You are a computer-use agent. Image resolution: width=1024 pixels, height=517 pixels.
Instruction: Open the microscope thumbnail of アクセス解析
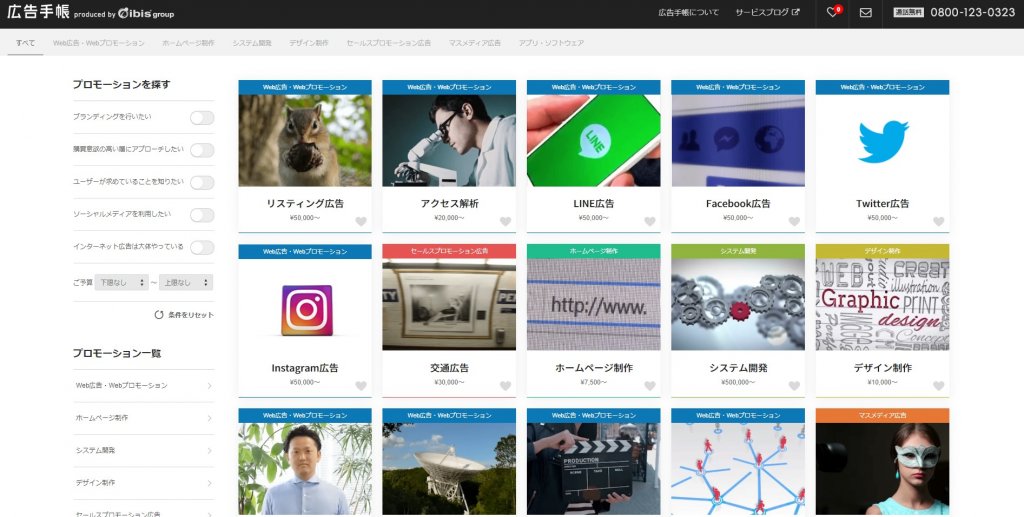449,140
